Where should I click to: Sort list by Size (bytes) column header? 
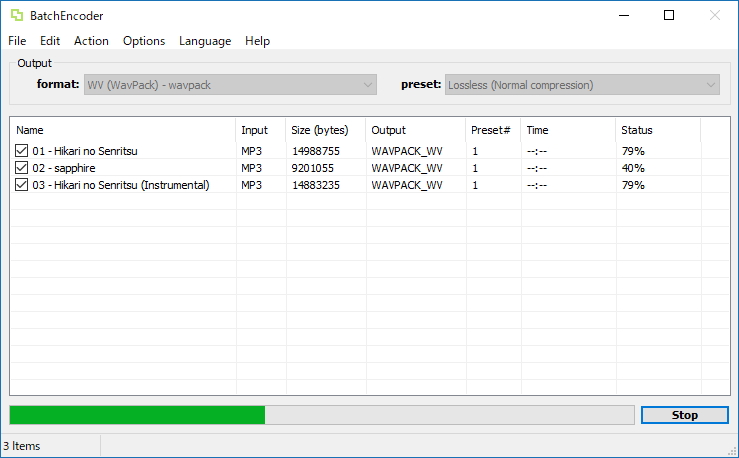325,130
